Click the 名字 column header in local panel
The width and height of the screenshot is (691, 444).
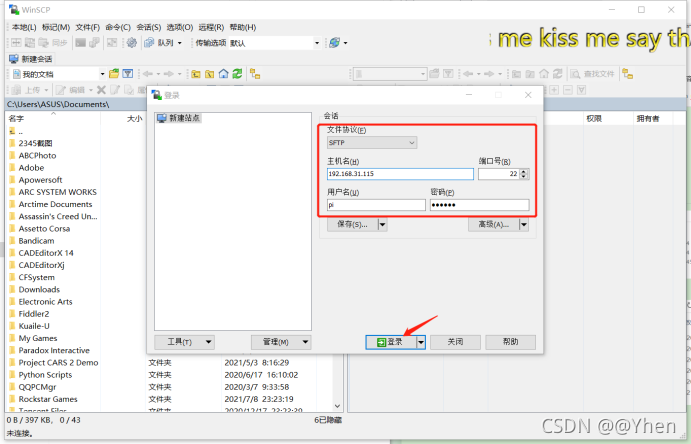pos(53,118)
